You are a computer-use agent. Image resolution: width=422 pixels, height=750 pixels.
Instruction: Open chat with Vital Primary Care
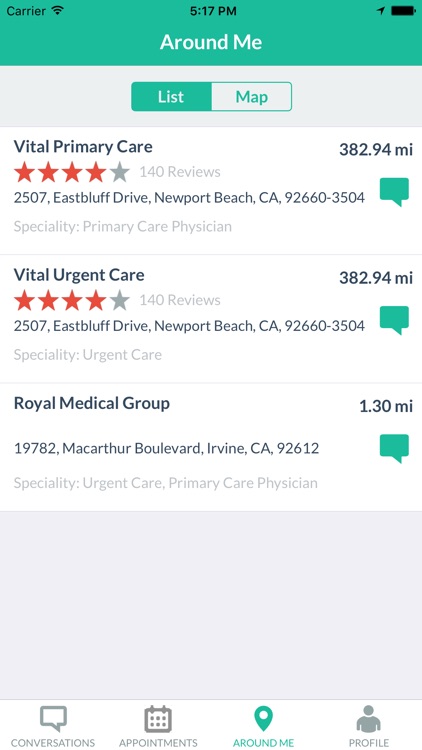tap(394, 192)
